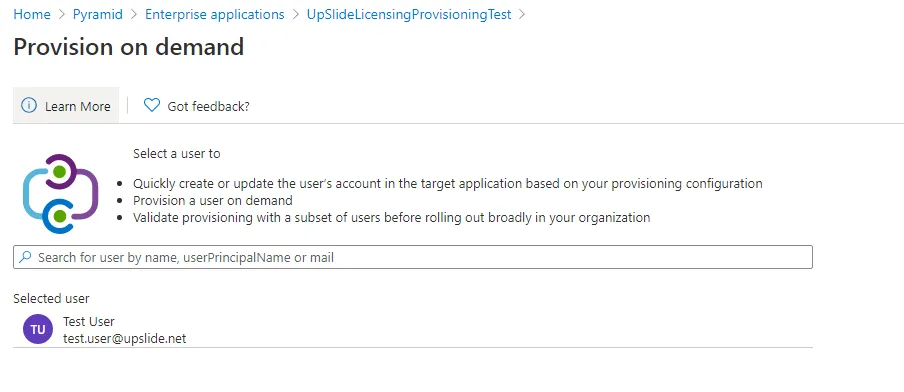The image size is (904, 392).
Task: Click the chevron after Enterprise applications breadcrumb
Action: point(296,14)
